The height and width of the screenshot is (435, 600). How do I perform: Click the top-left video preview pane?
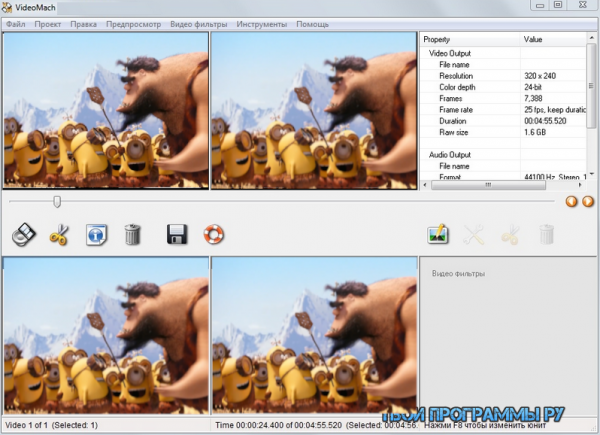click(106, 111)
